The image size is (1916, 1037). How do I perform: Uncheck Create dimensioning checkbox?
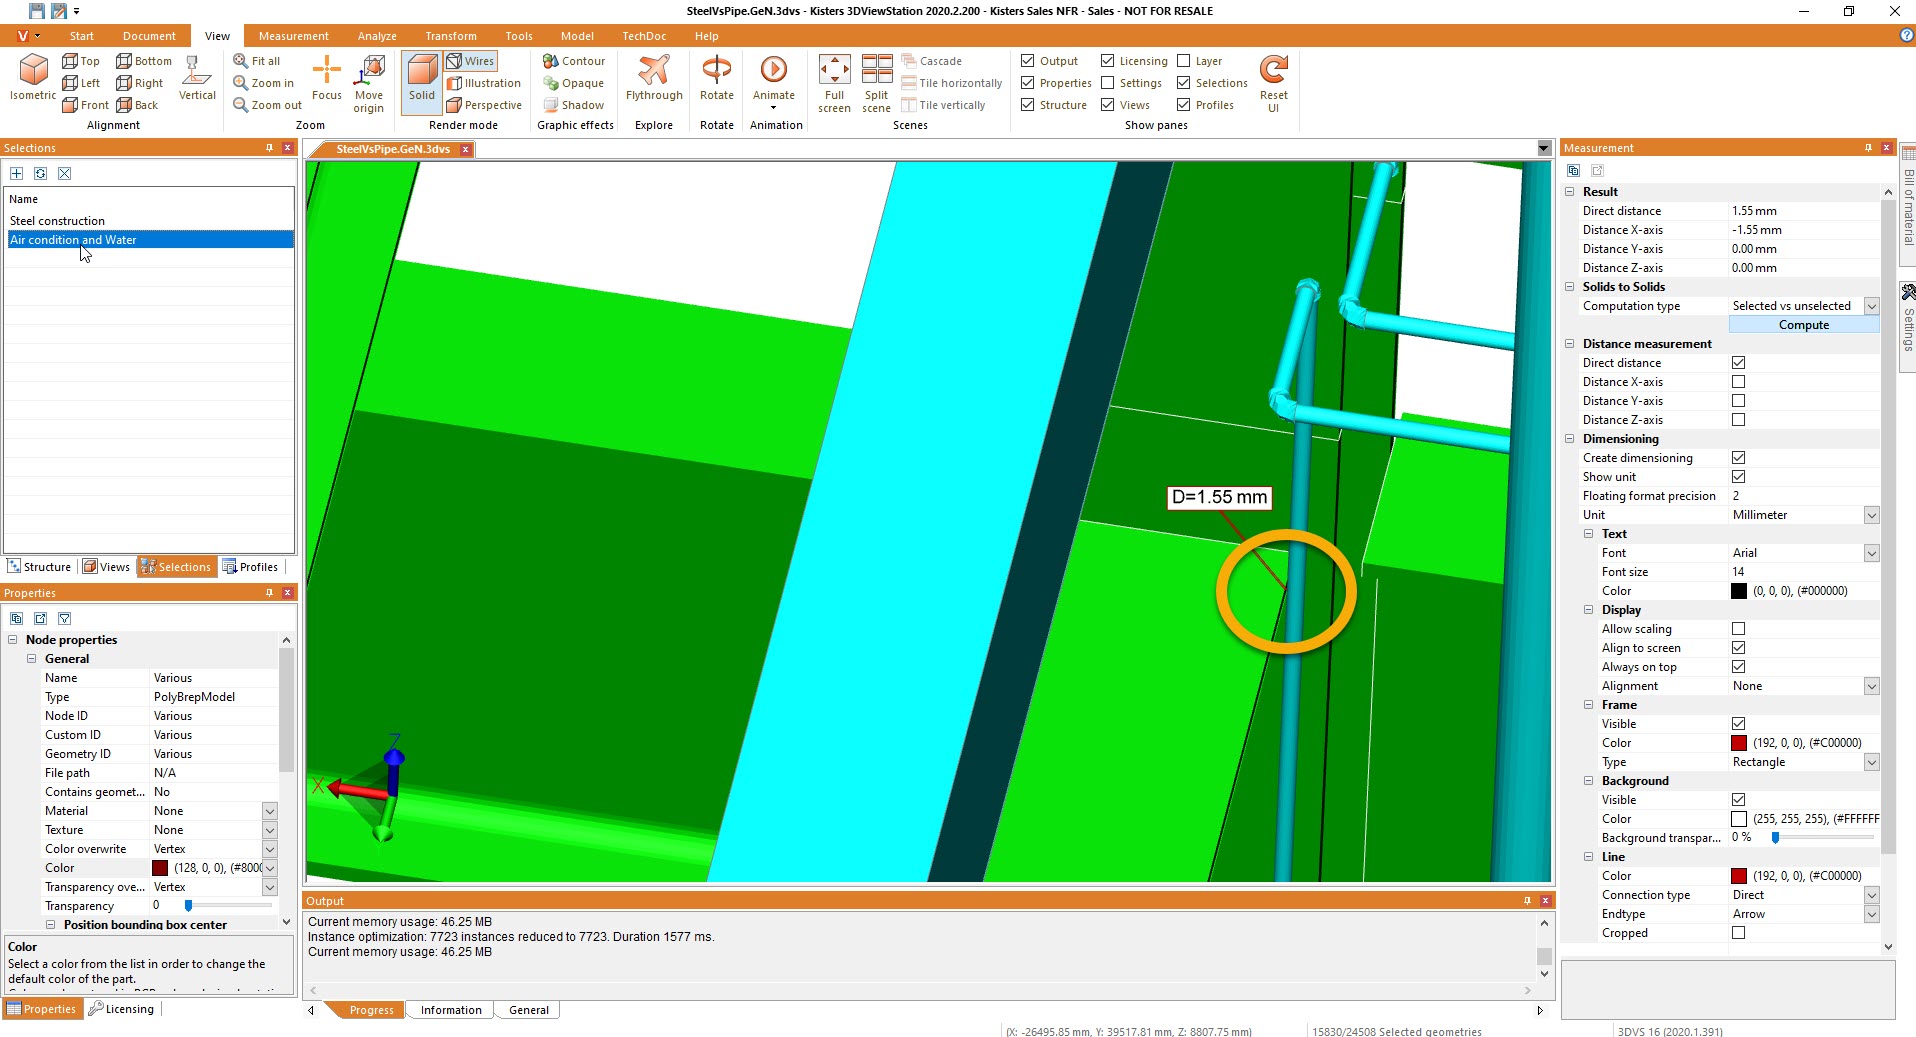pyautogui.click(x=1738, y=458)
